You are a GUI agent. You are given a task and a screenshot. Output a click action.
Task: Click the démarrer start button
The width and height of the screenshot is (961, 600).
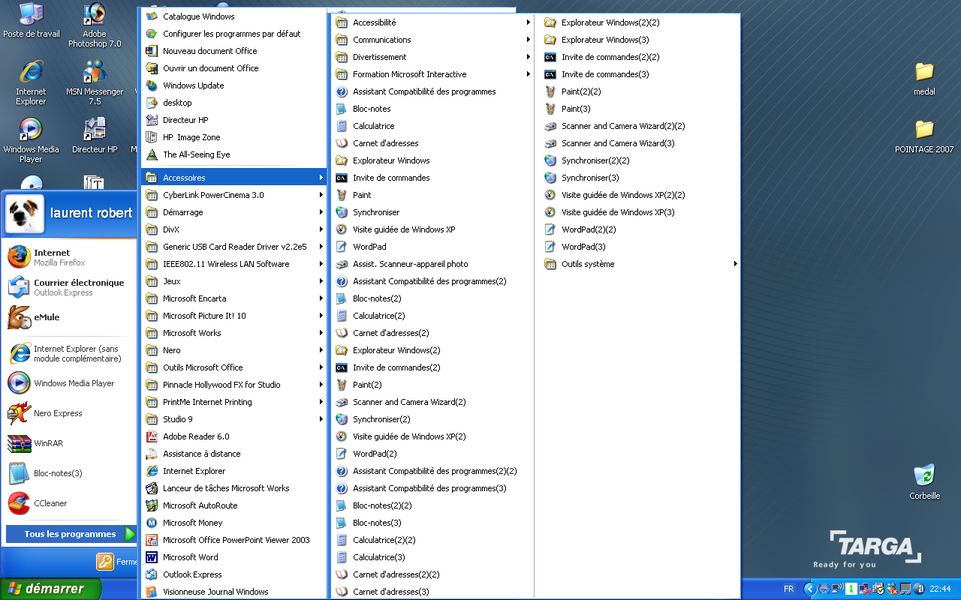click(x=50, y=589)
